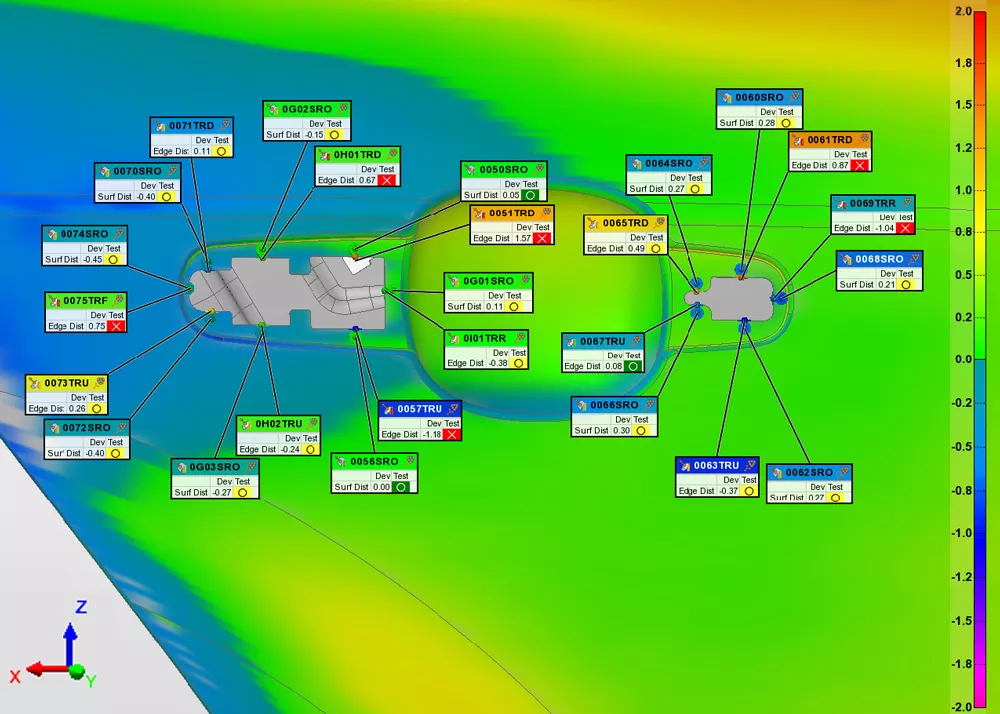Image resolution: width=1000 pixels, height=714 pixels.
Task: Click the red top of the color scale
Action: (x=979, y=19)
